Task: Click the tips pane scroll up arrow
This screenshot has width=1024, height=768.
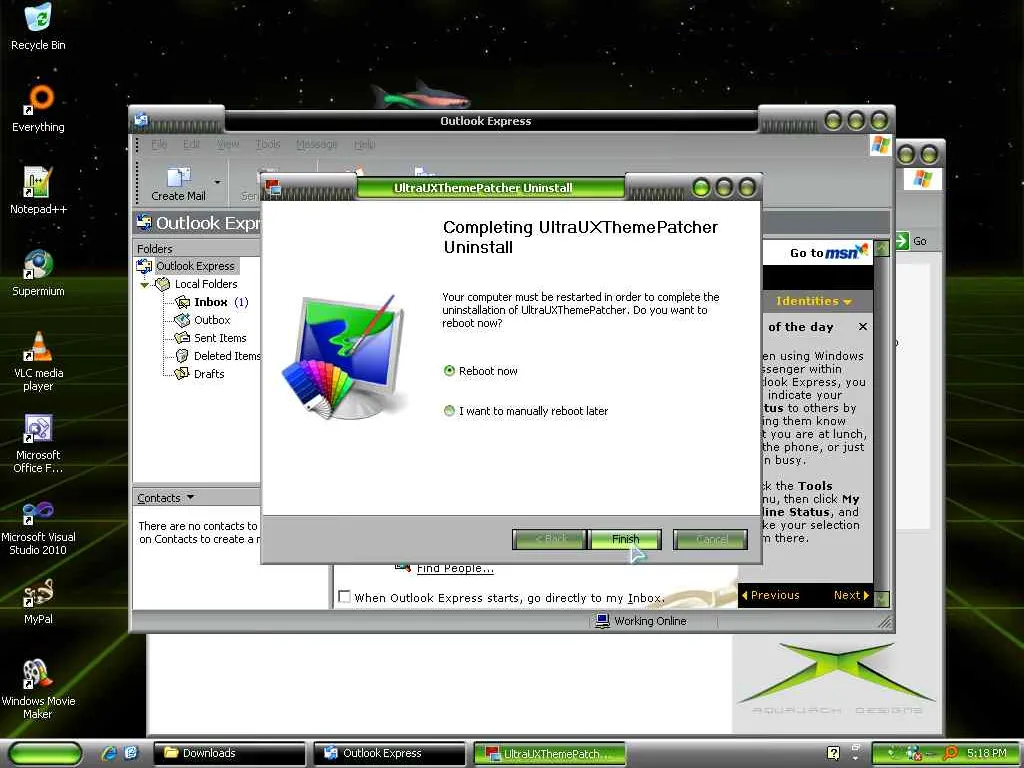Action: coord(882,249)
